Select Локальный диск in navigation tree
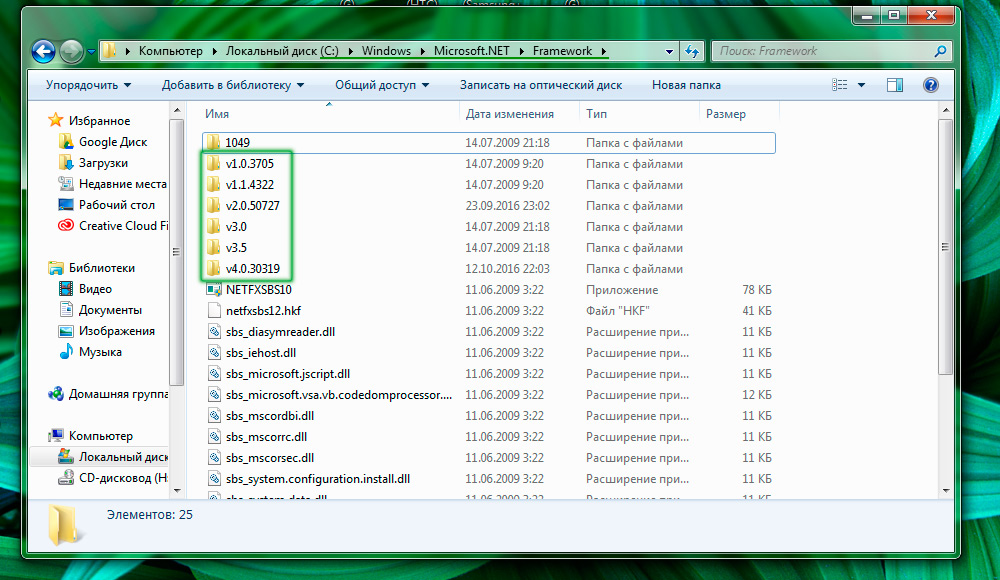Screen dimensions: 1000x580 [123, 457]
